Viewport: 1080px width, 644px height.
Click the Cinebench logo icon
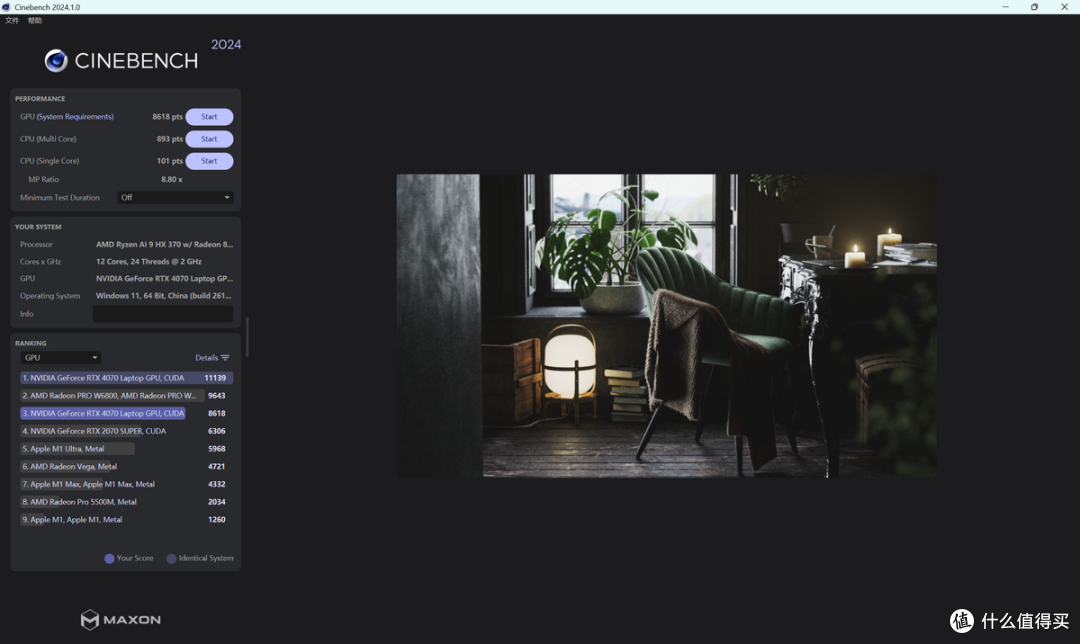pyautogui.click(x=56, y=61)
